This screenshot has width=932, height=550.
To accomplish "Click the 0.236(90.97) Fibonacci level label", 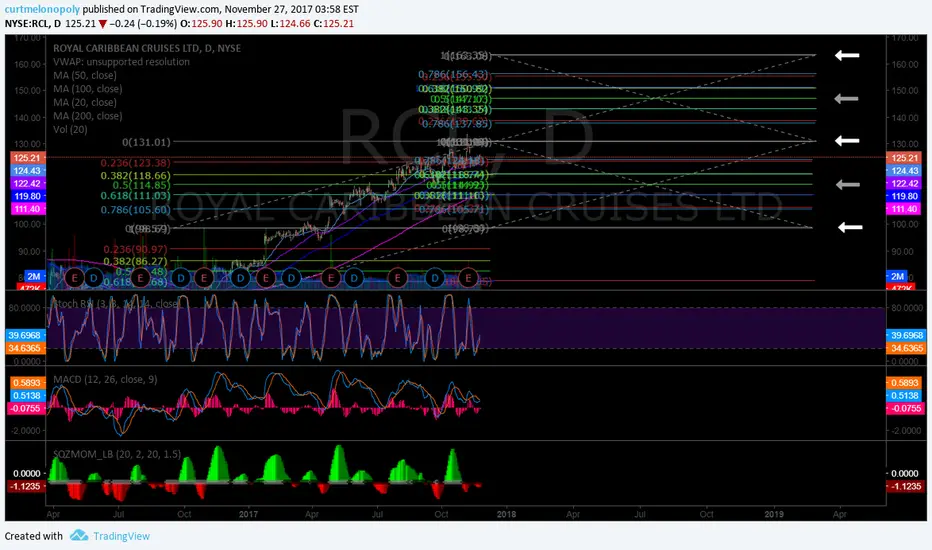I will [x=136, y=250].
